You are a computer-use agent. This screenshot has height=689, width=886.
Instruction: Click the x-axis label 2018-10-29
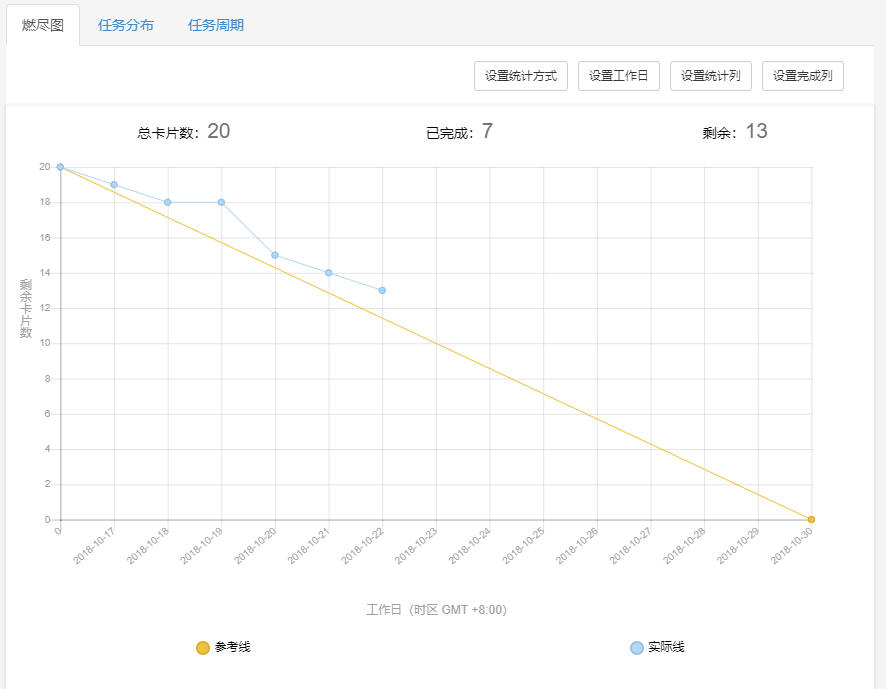point(738,546)
